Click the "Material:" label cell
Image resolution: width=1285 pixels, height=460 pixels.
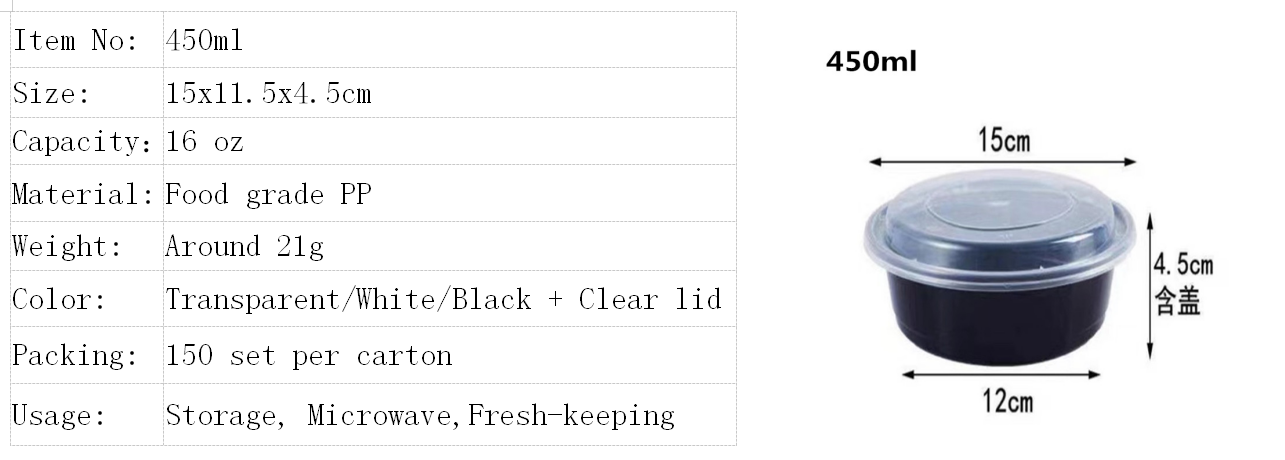(86, 193)
